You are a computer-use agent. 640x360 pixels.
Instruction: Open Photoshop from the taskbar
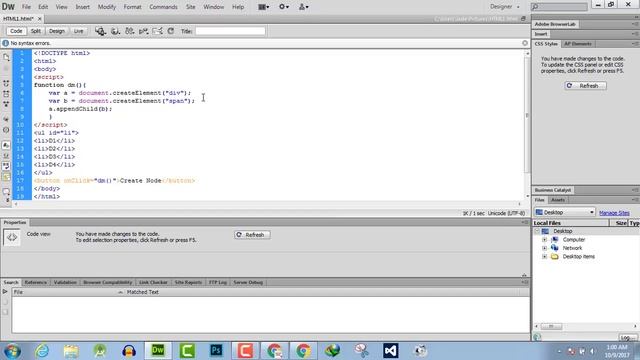click(216, 351)
